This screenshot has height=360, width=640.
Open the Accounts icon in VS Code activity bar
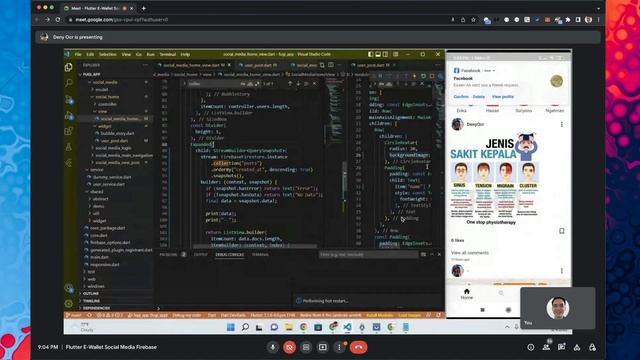pyautogui.click(x=69, y=288)
